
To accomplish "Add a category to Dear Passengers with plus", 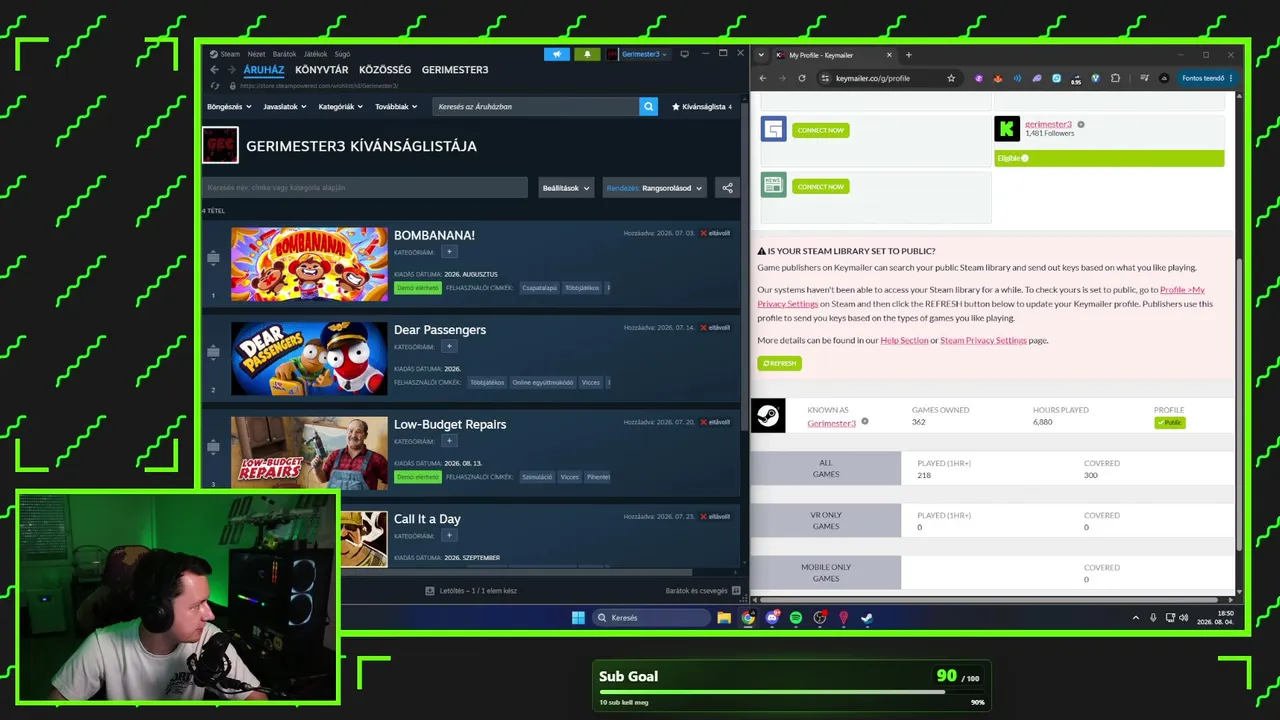I will (449, 347).
